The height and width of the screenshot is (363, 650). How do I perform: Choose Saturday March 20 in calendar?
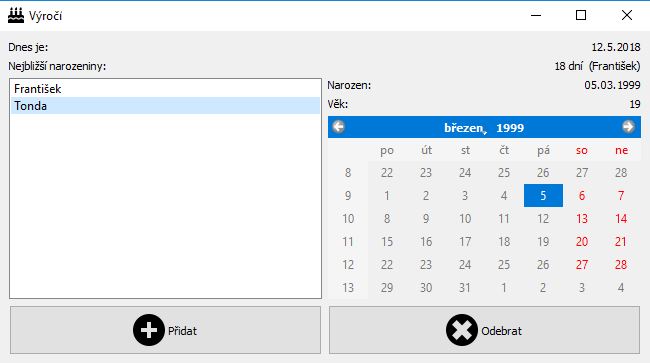point(582,242)
